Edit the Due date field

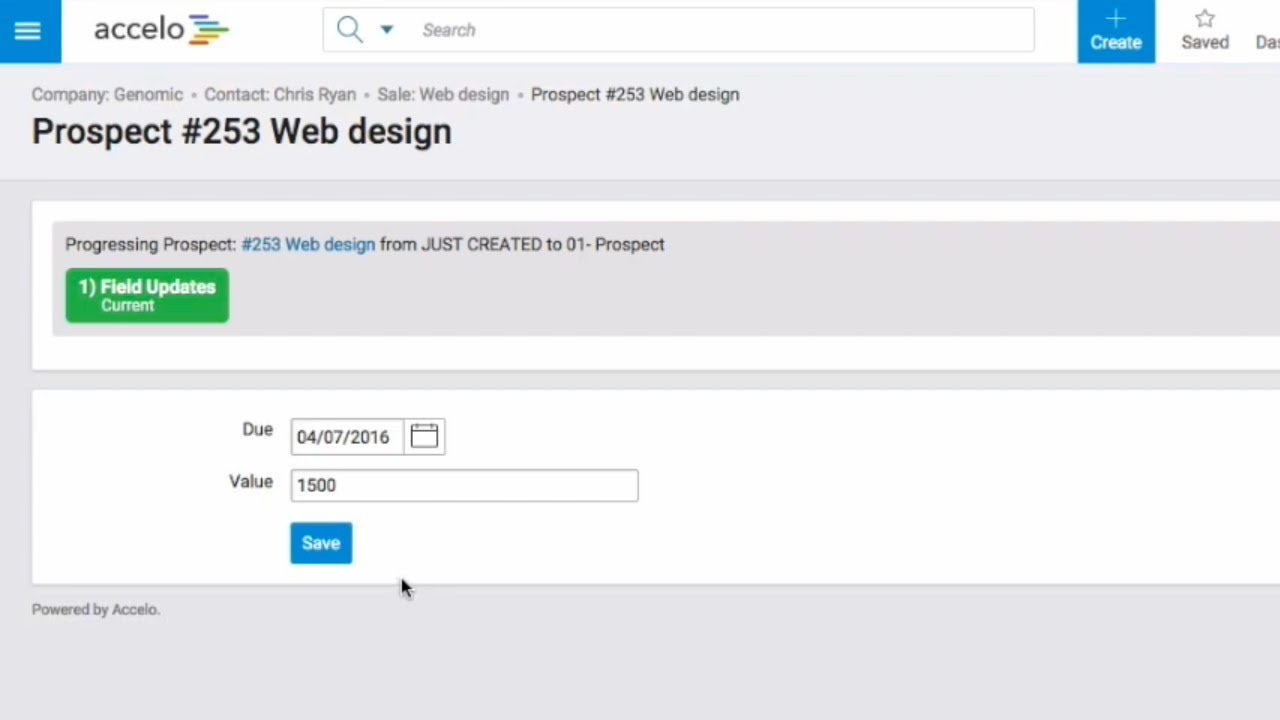[347, 437]
